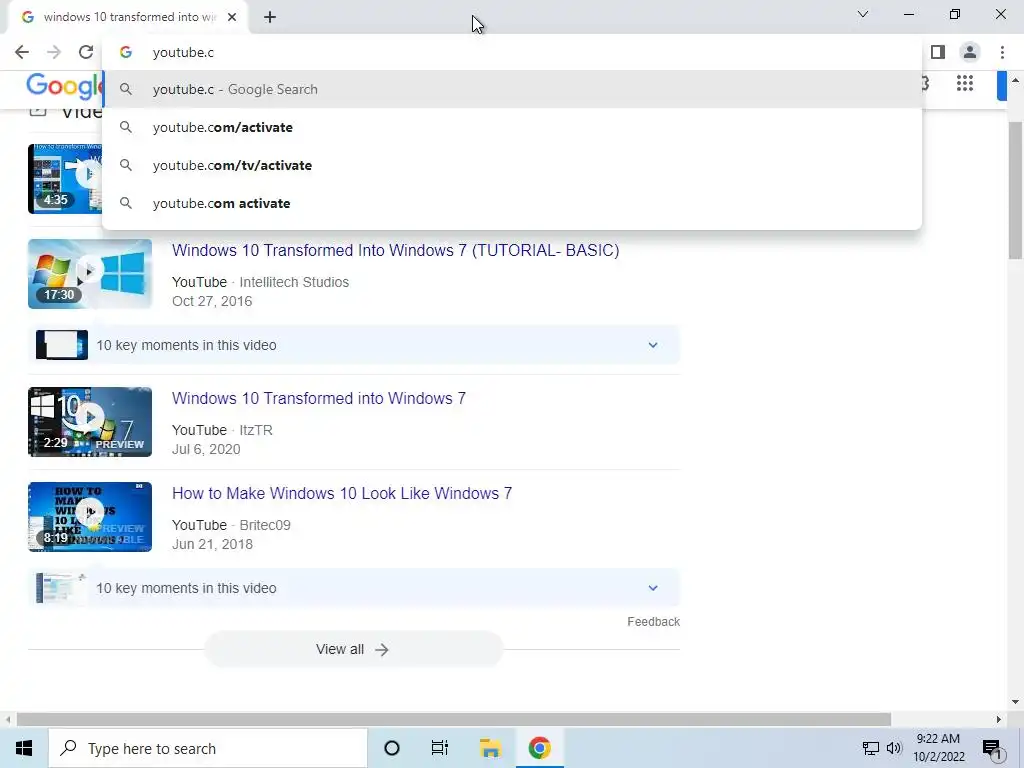
Task: Click the horizontal scrollbar thumb
Action: (454, 719)
